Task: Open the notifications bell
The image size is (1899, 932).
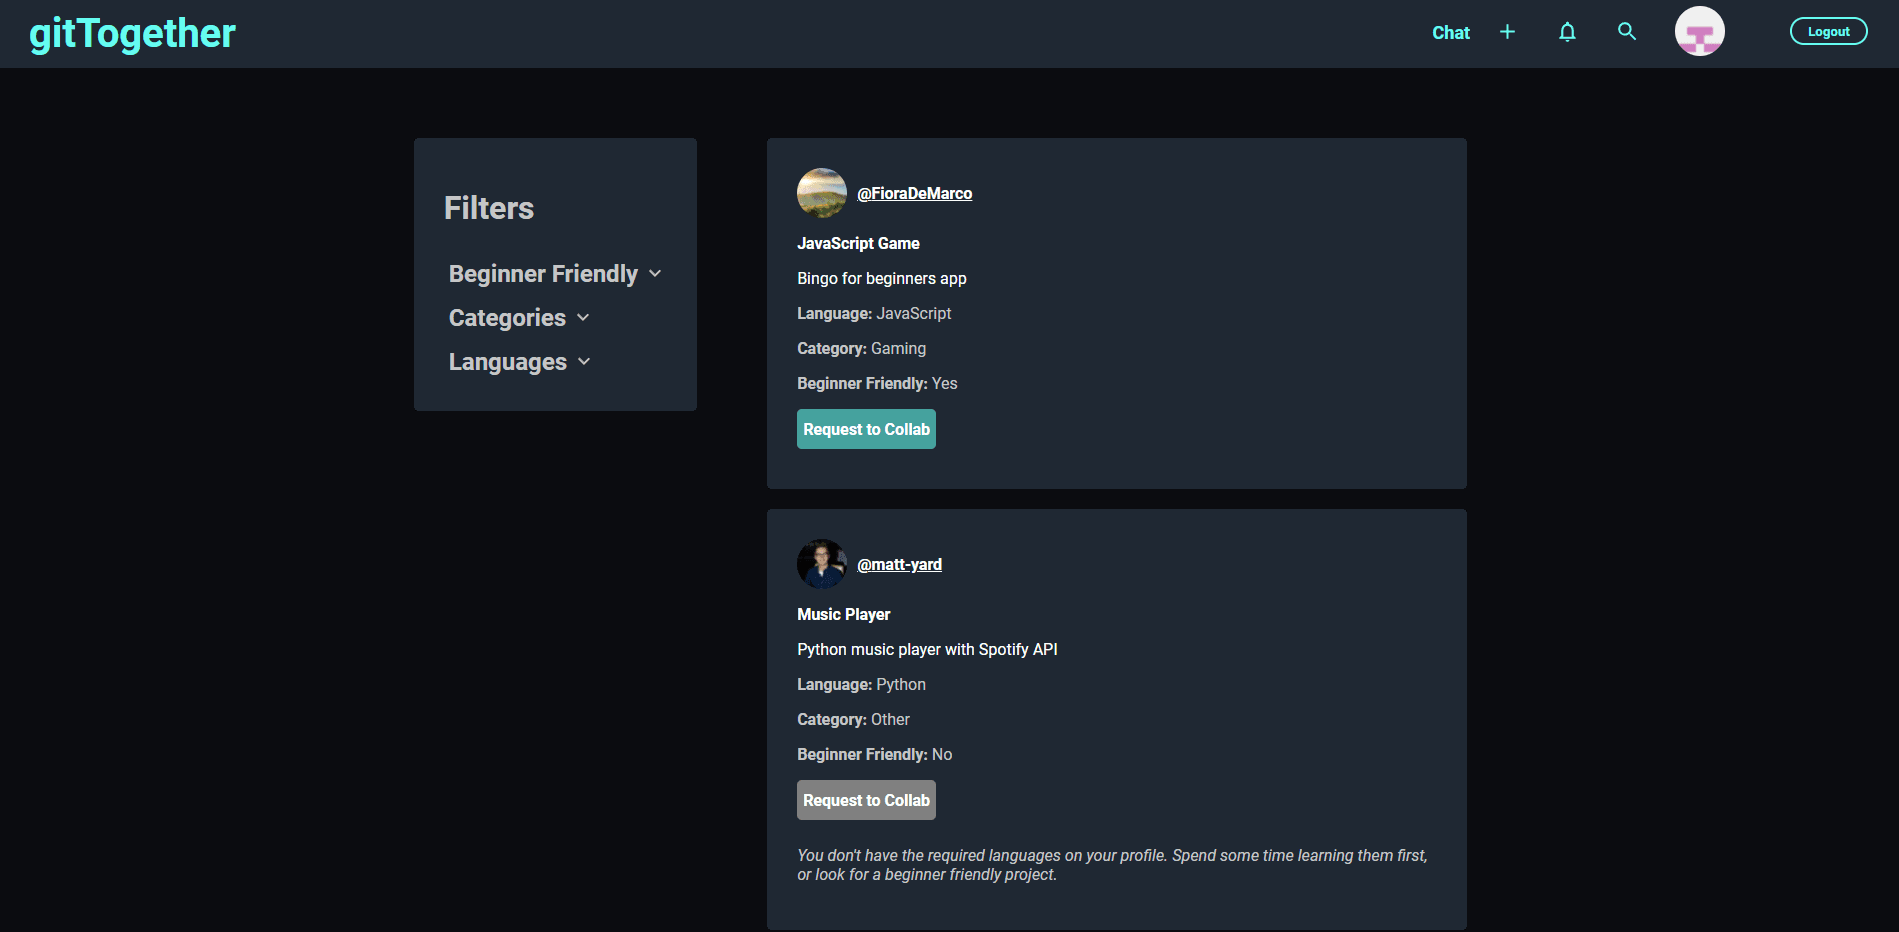Action: (x=1567, y=32)
